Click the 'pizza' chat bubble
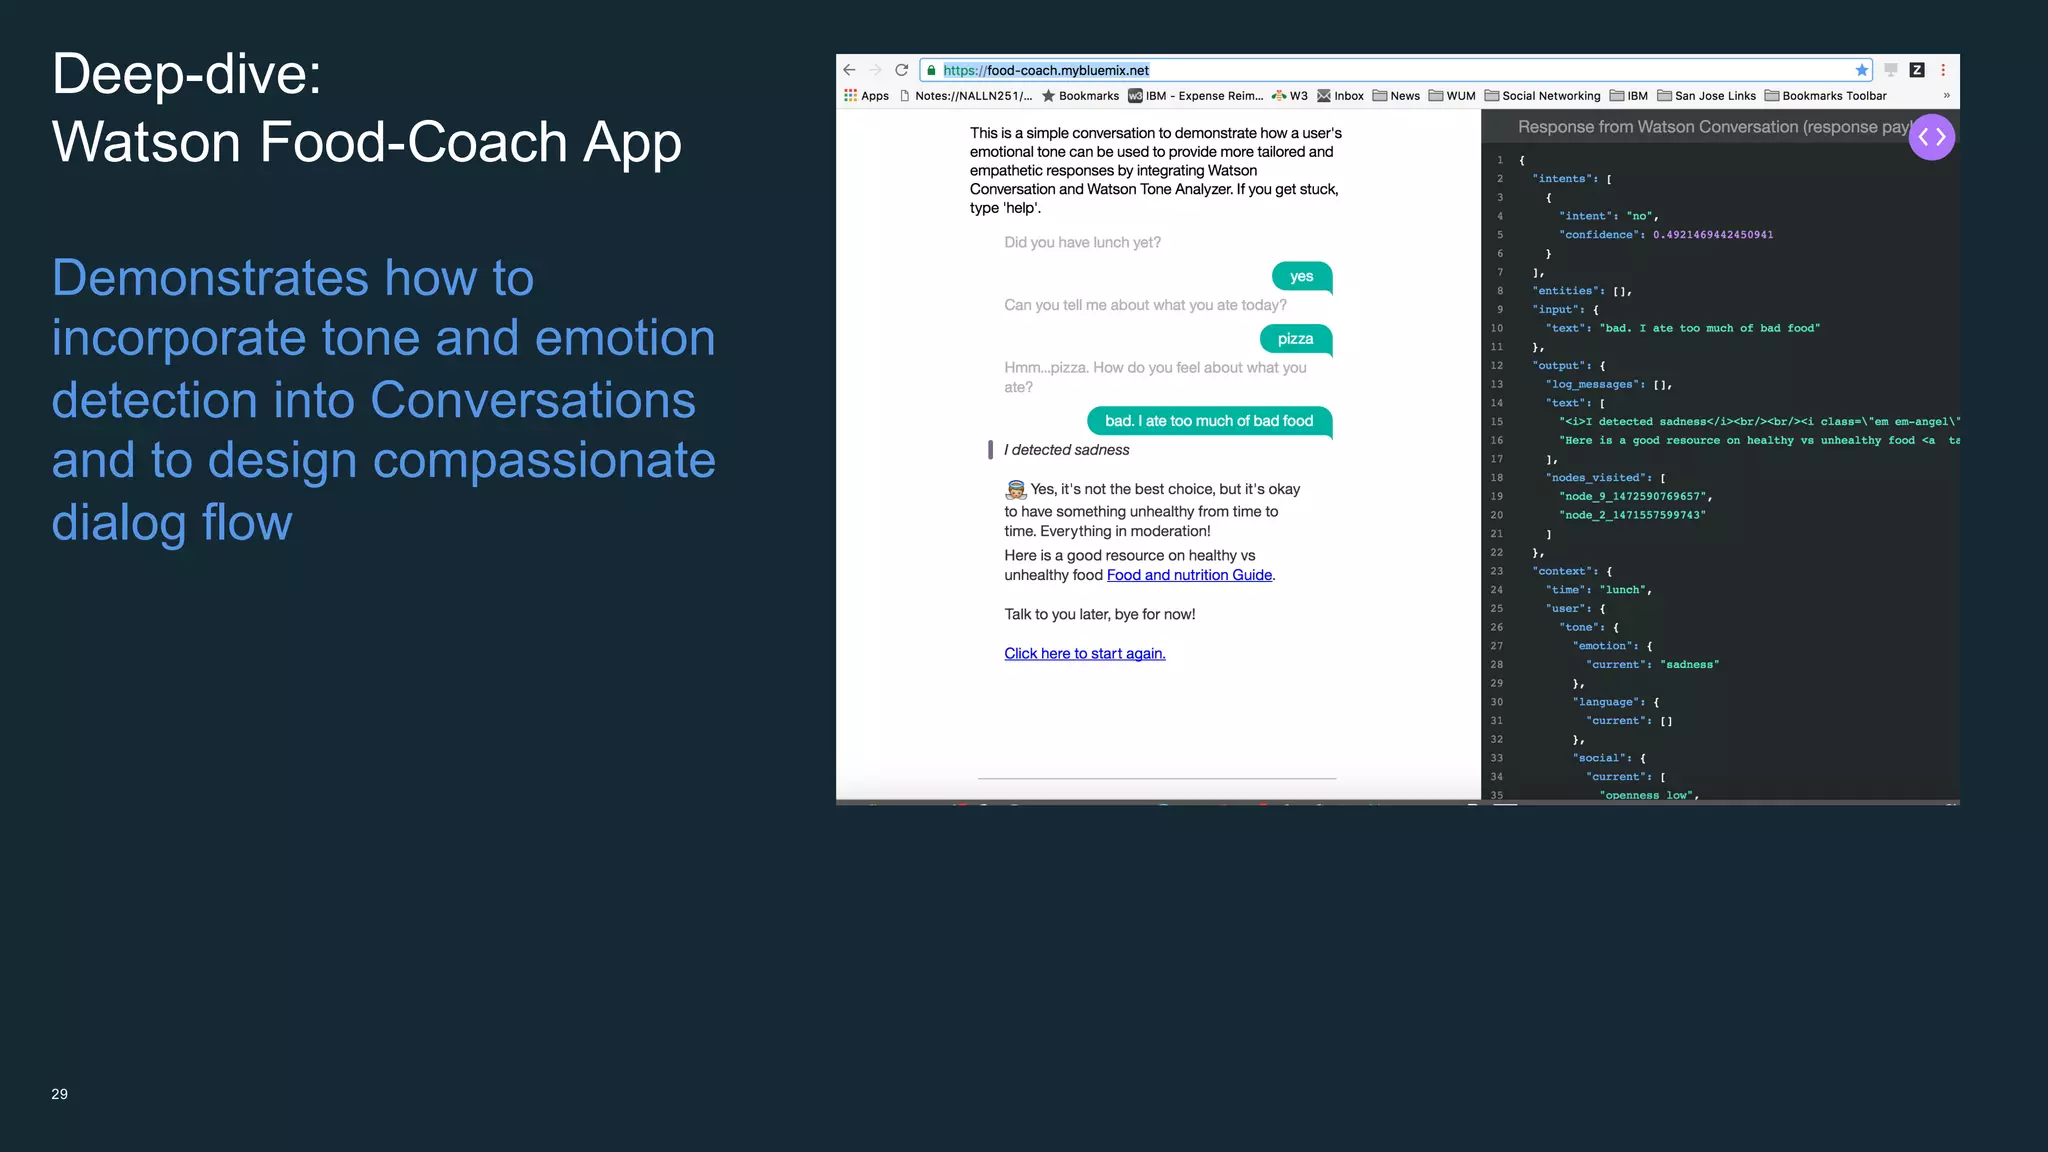 [1296, 339]
